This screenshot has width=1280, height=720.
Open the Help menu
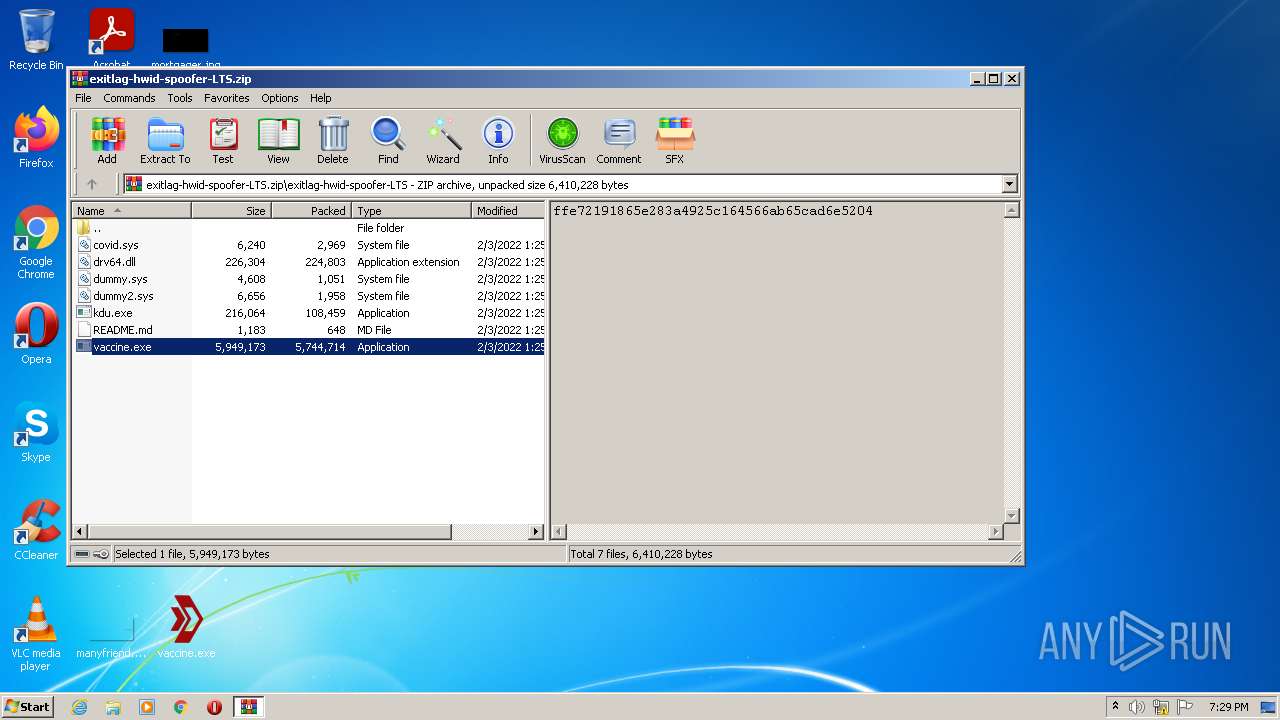point(320,98)
